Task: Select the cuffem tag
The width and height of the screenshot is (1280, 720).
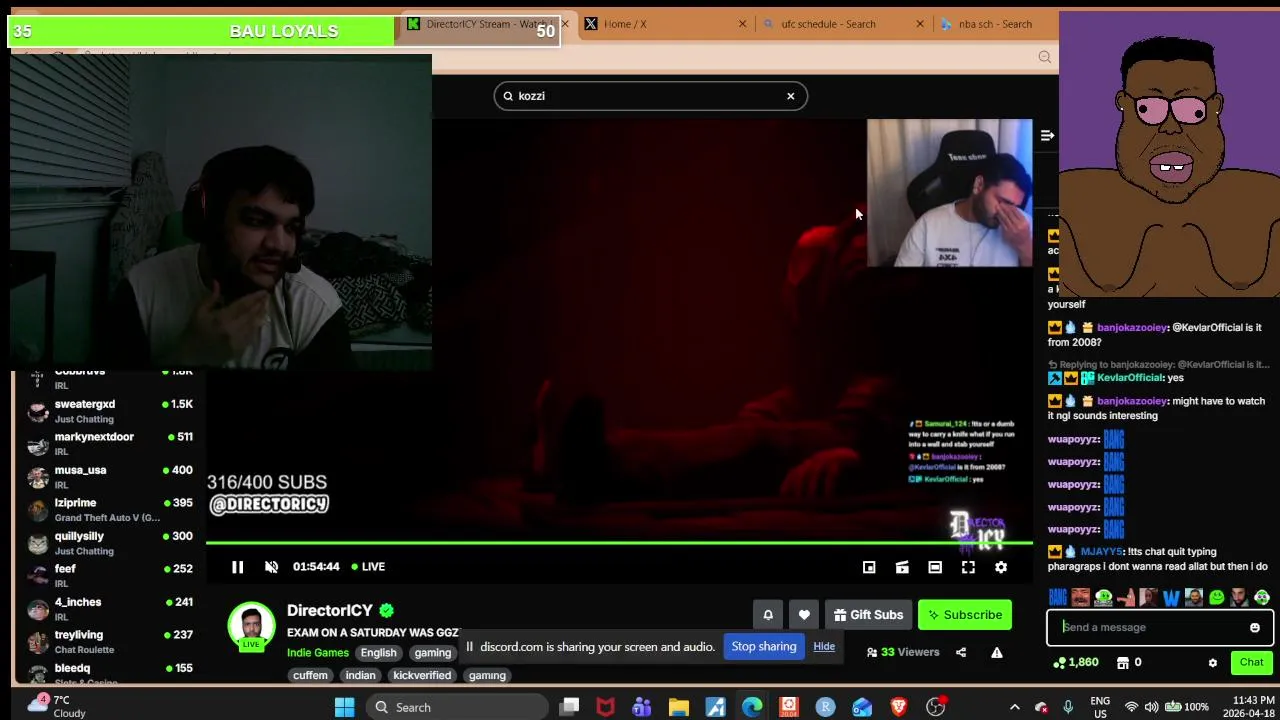Action: [310, 675]
